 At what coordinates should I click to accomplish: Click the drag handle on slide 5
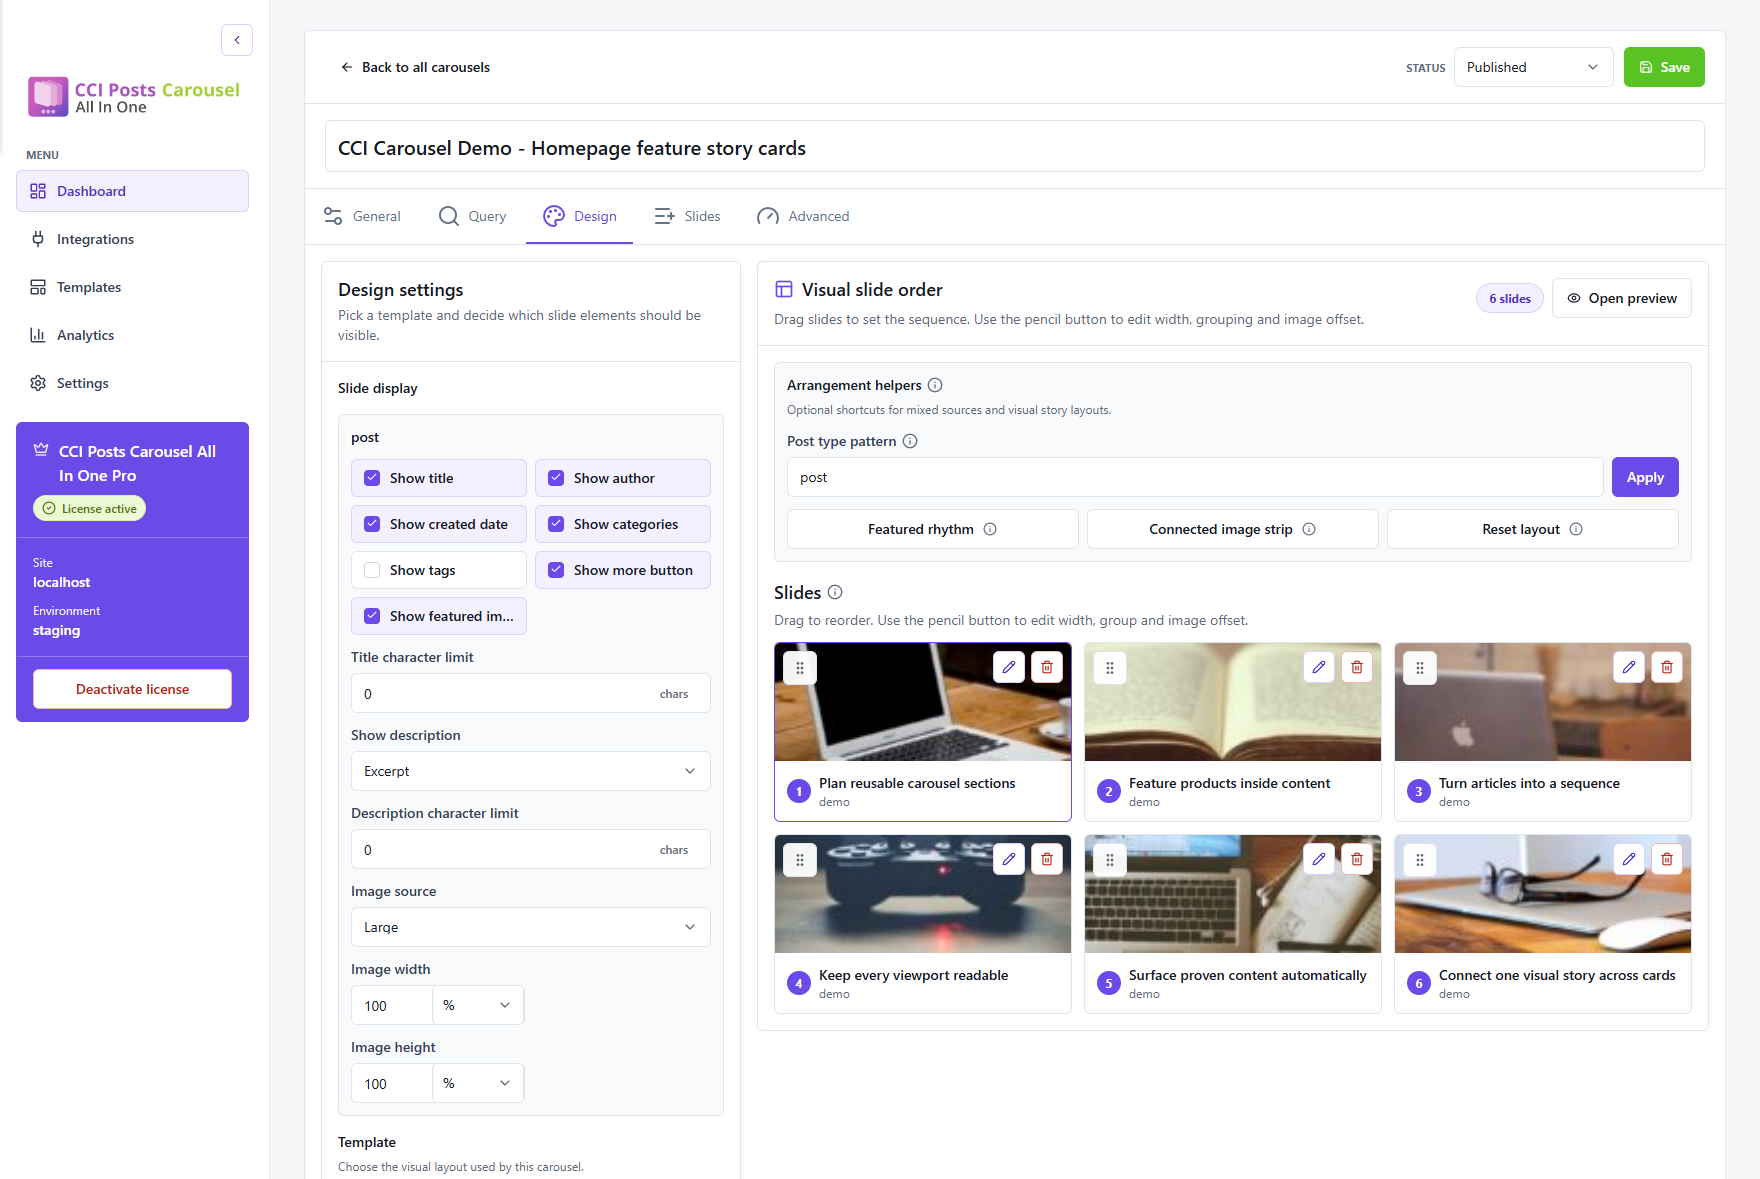tap(1110, 860)
